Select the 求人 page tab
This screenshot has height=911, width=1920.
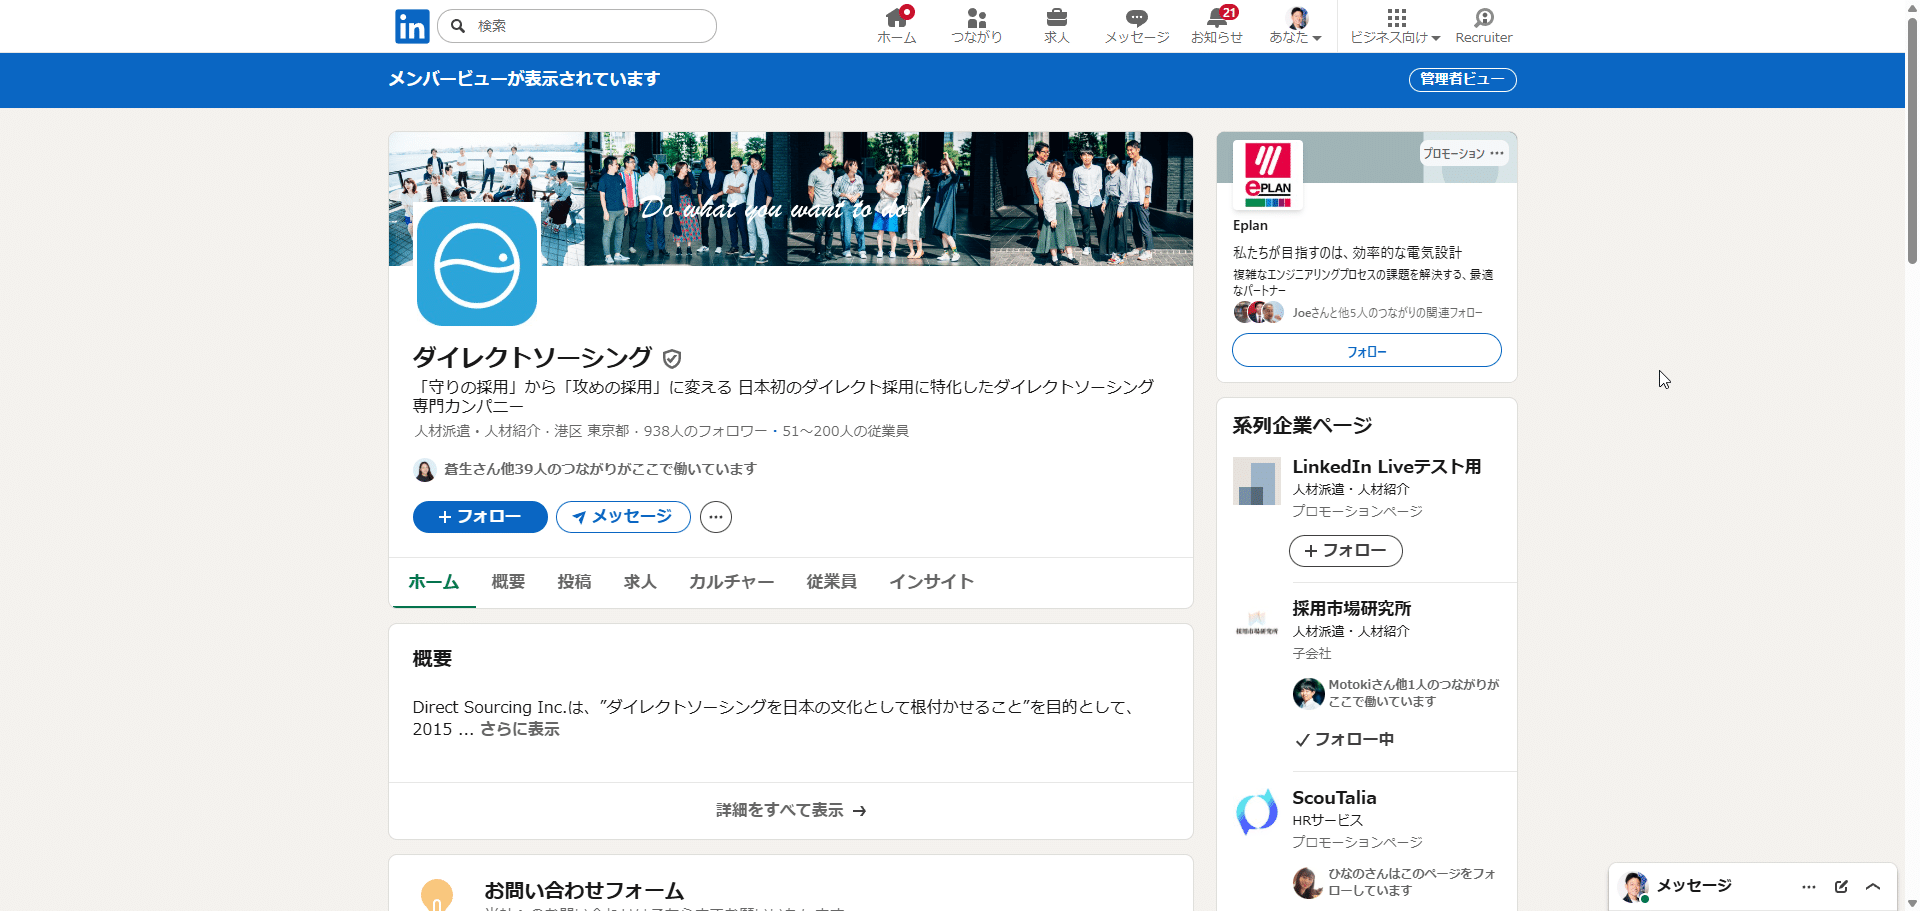(x=640, y=582)
